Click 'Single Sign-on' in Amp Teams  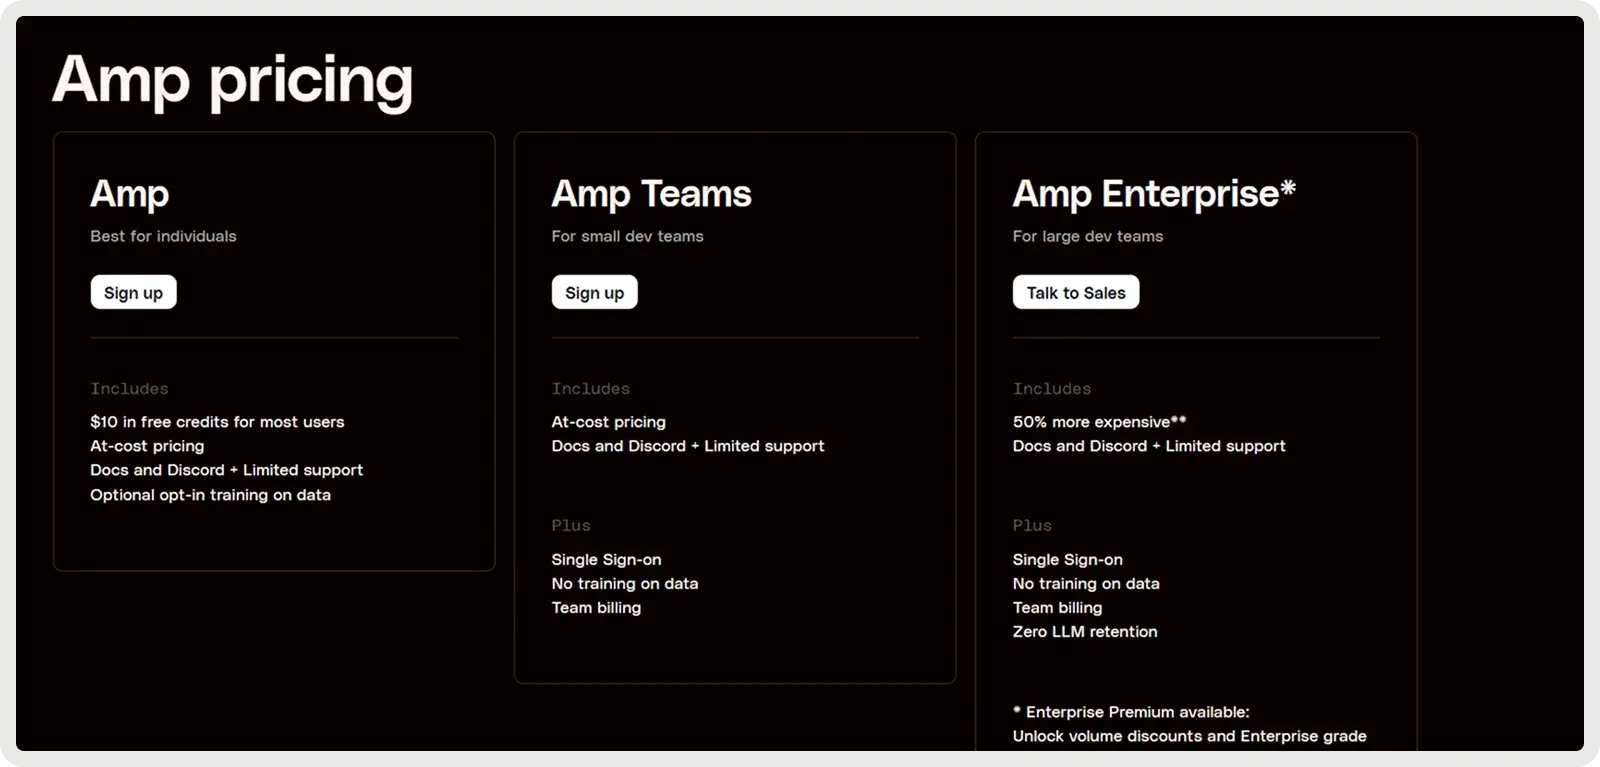coord(606,560)
